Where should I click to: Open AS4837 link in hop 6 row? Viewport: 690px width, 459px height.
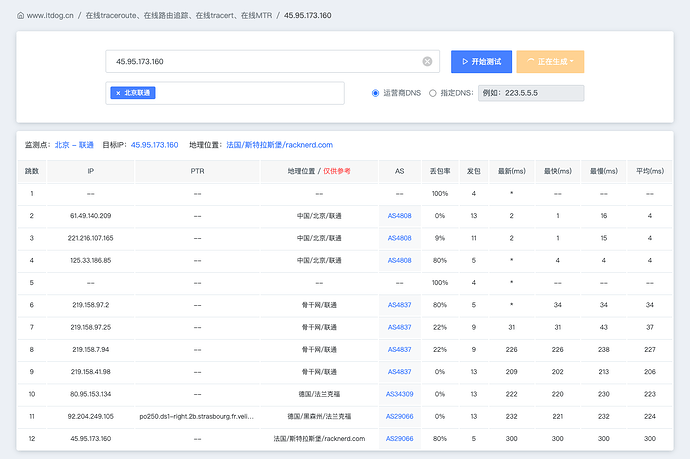(400, 305)
